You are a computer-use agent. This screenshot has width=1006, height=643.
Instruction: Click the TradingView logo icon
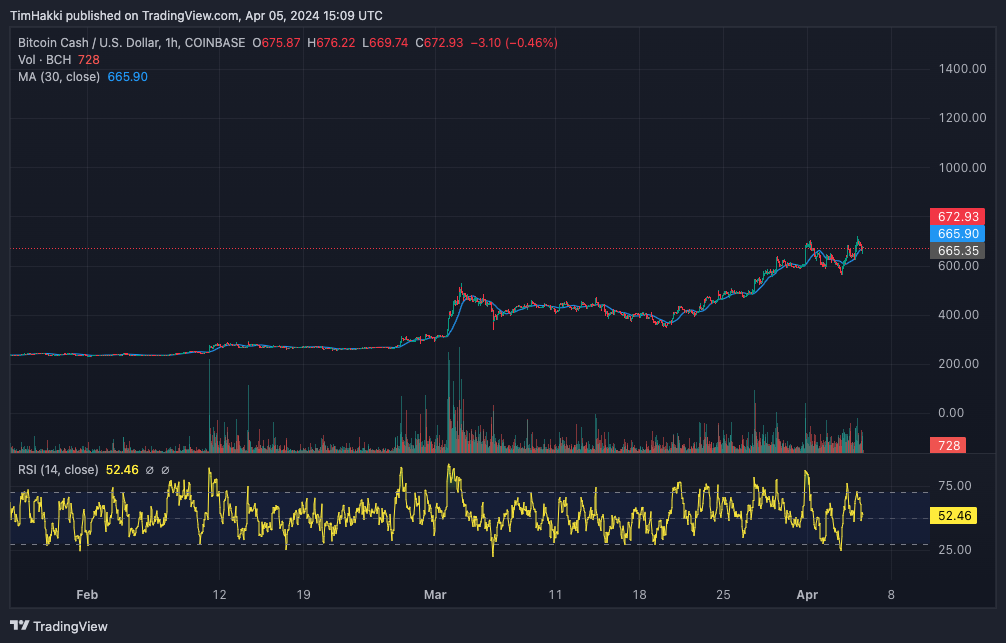(20, 627)
